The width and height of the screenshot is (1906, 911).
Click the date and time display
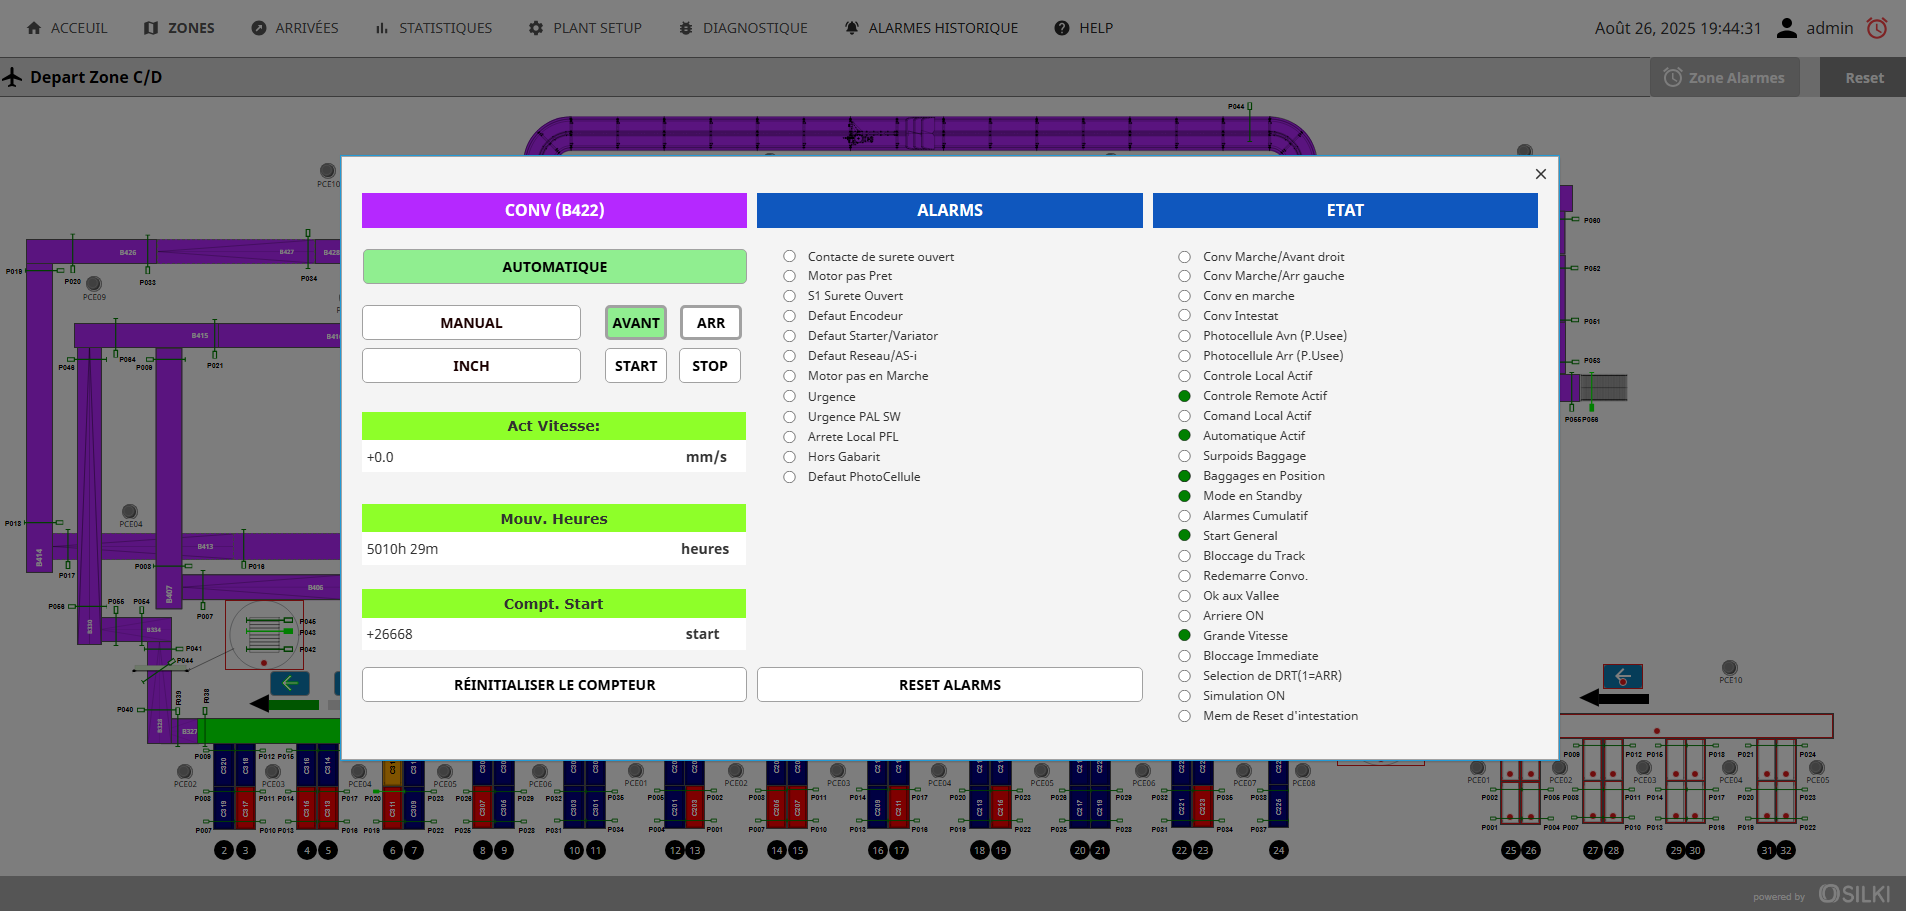point(1677,28)
